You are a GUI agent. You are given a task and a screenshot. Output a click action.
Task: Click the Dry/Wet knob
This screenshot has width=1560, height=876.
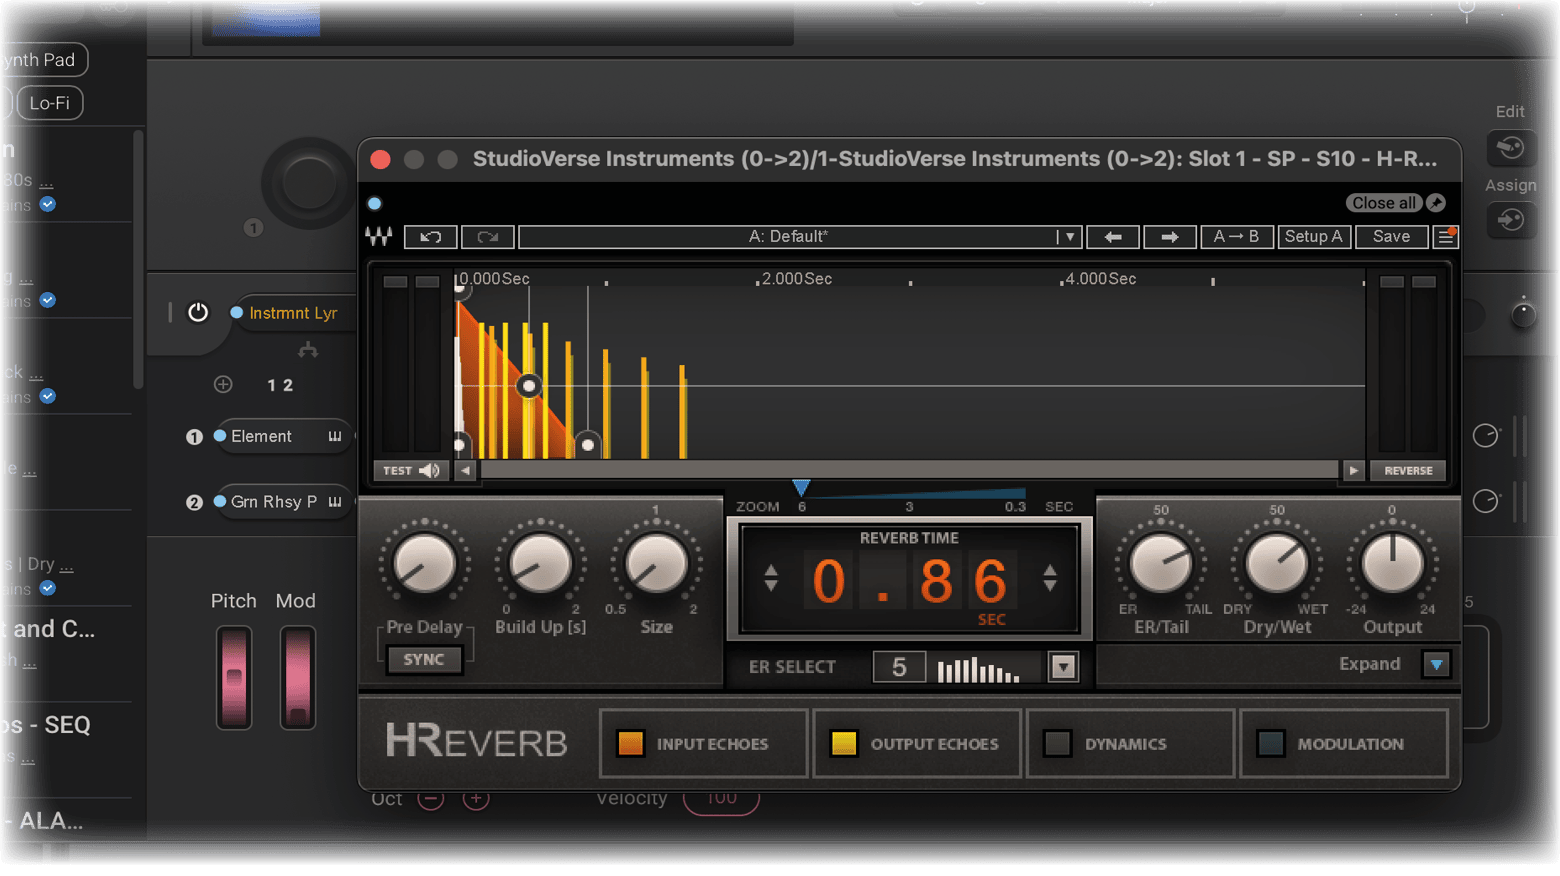[x=1277, y=564]
